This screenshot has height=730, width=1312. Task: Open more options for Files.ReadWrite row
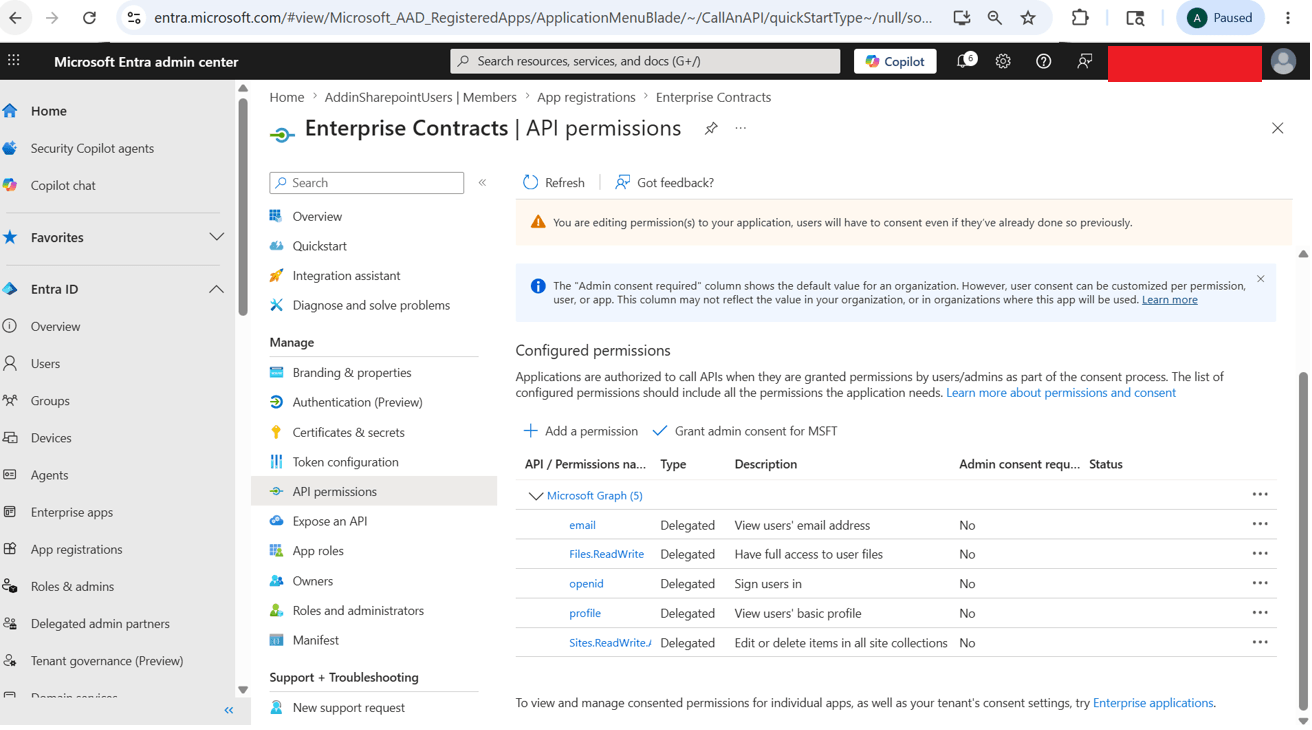(1260, 554)
